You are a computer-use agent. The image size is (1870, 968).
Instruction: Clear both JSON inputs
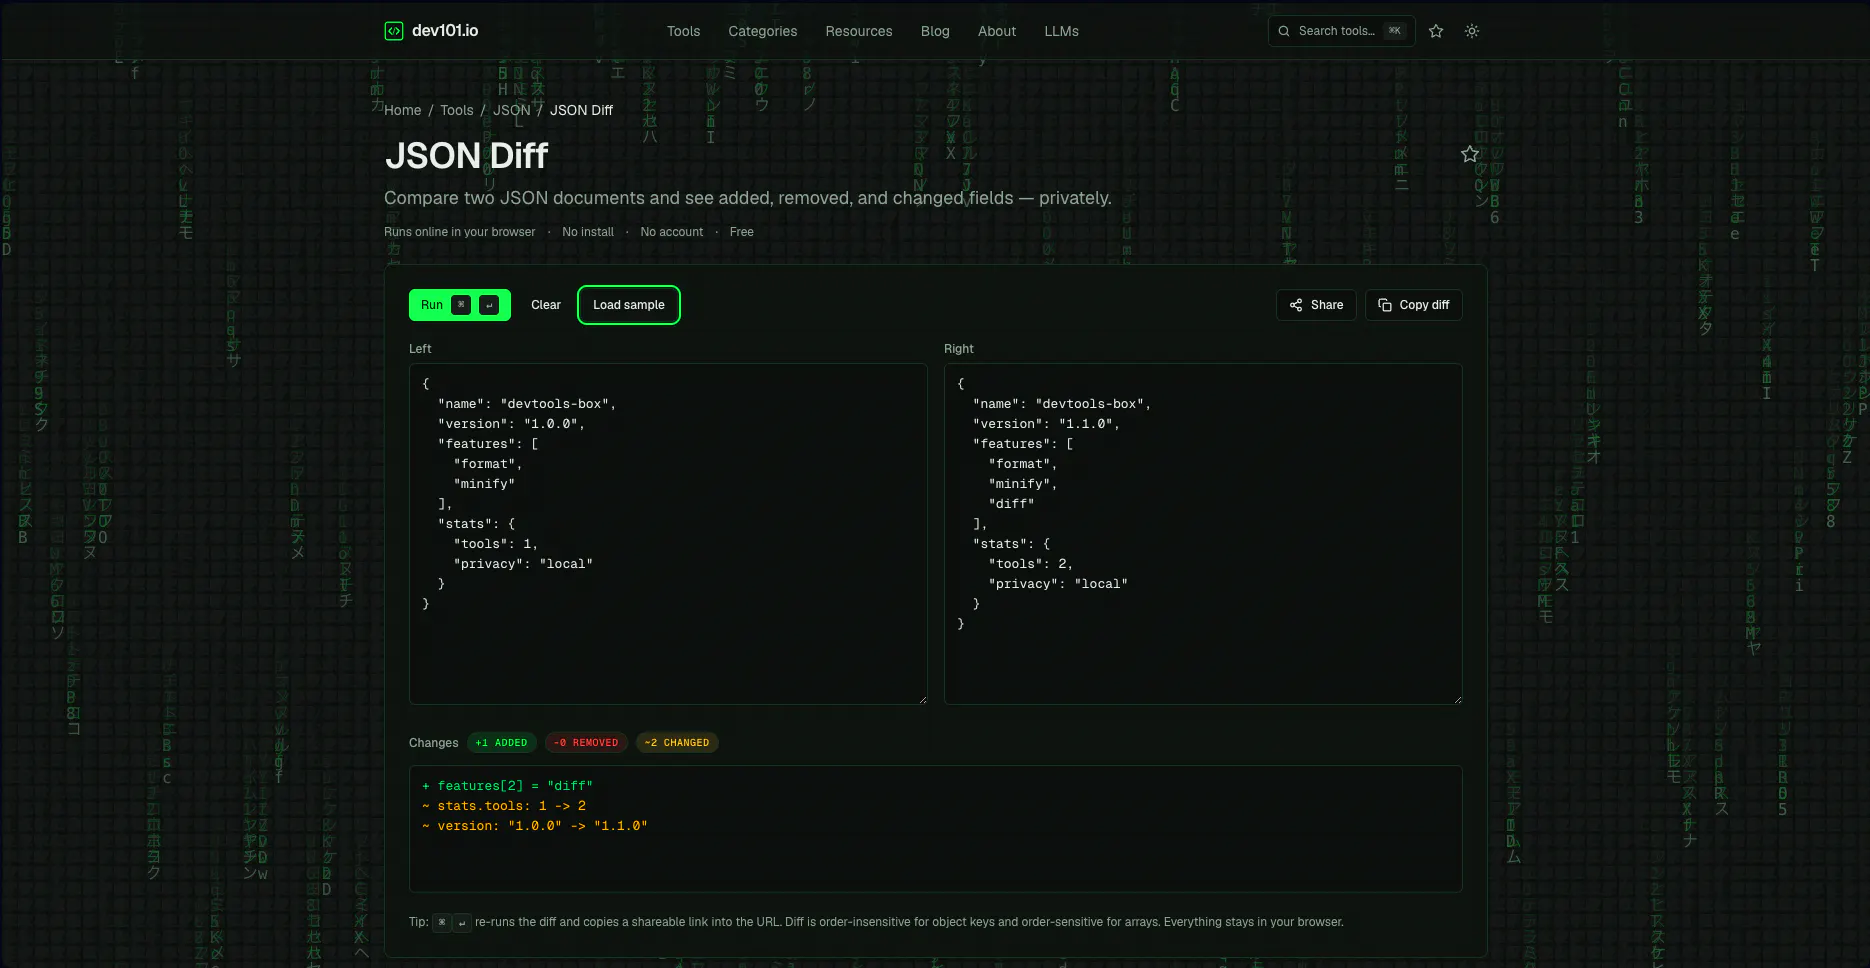[x=546, y=305]
